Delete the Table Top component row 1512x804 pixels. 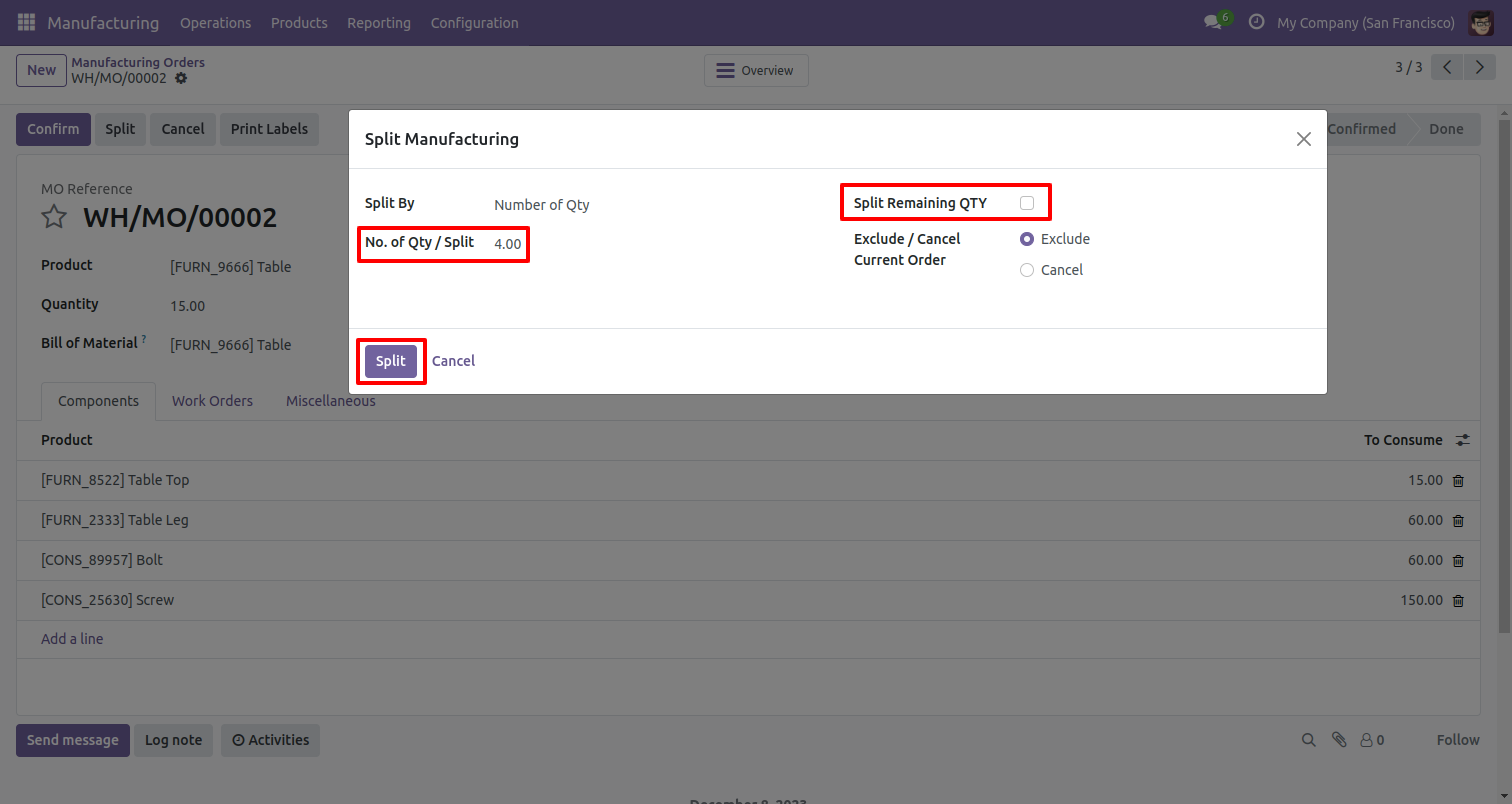(1458, 481)
